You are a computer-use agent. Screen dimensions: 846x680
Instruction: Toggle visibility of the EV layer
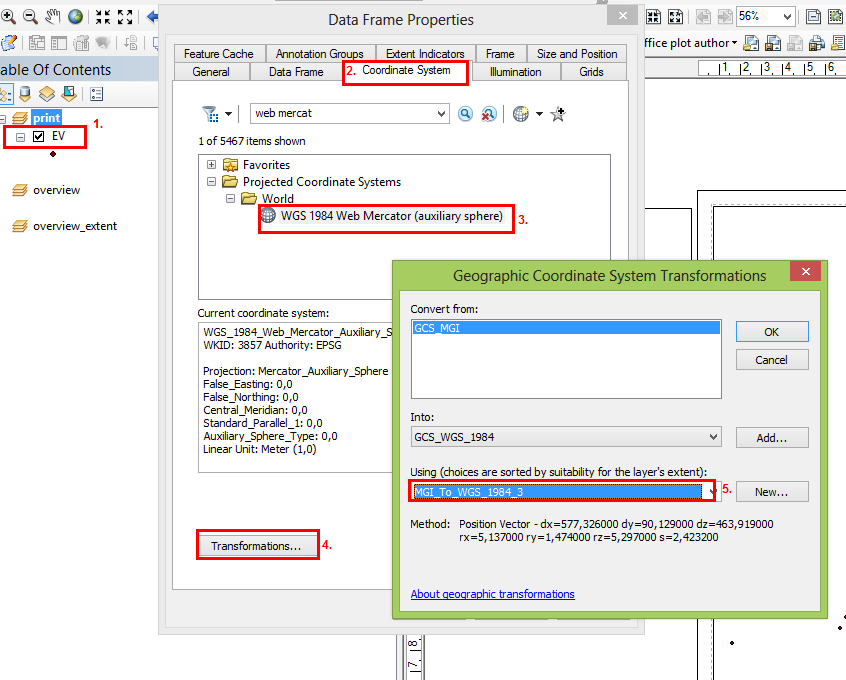tap(38, 136)
